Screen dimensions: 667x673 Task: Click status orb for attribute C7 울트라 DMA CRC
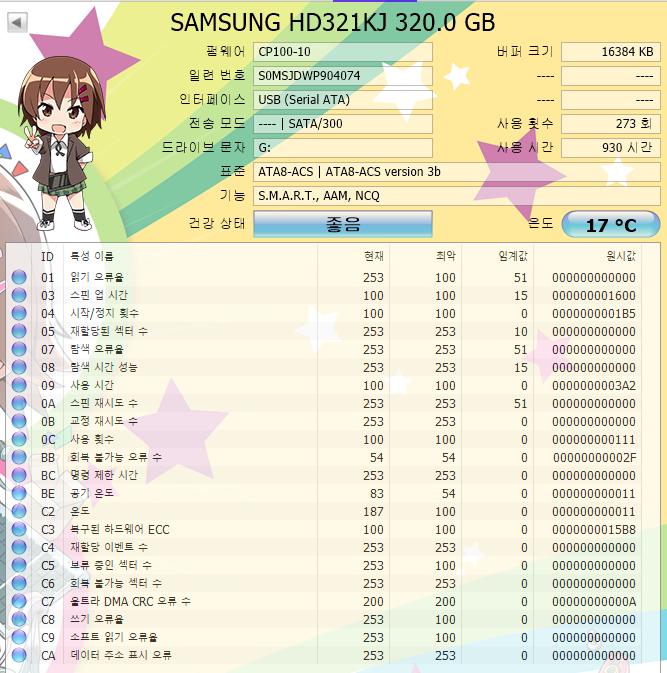click(19, 602)
